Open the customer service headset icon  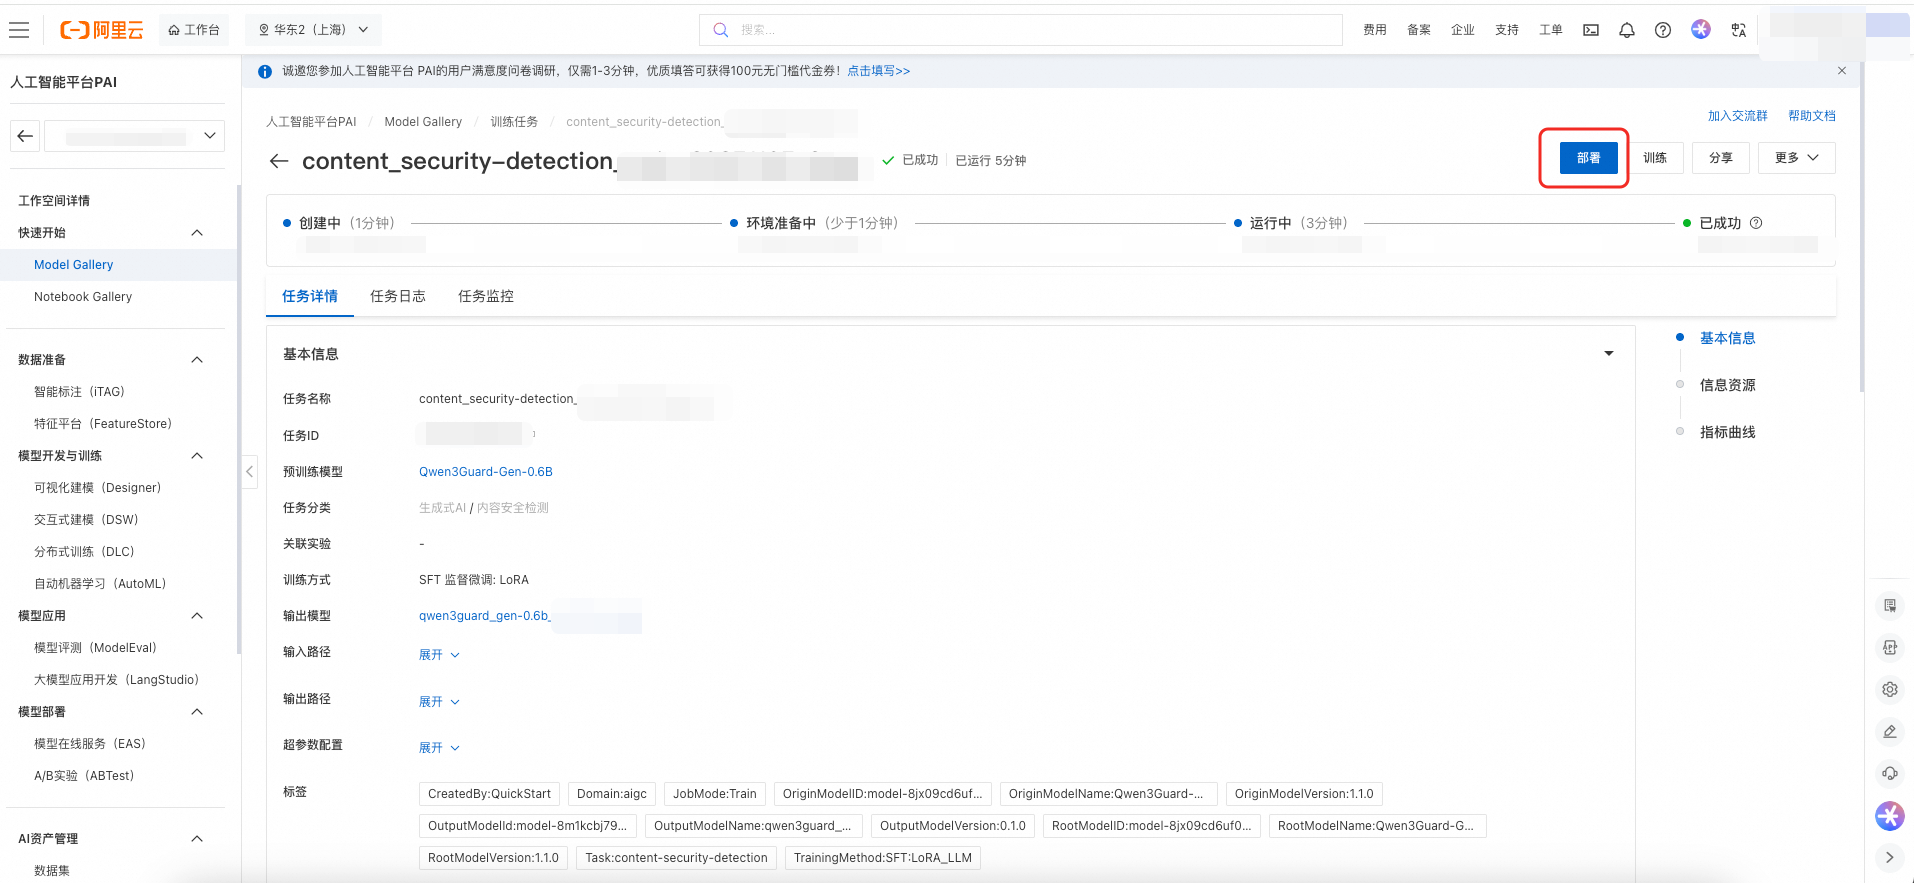click(1890, 773)
